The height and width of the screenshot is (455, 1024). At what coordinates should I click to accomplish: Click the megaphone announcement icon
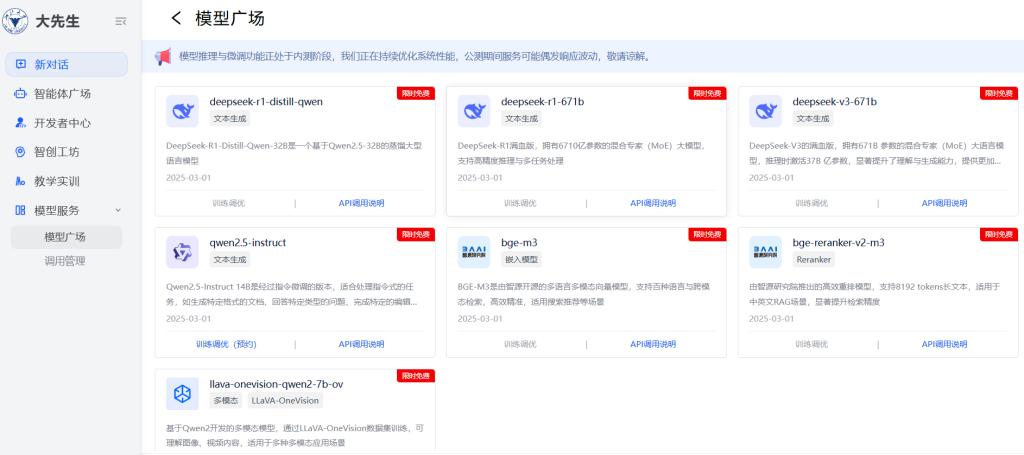(163, 57)
